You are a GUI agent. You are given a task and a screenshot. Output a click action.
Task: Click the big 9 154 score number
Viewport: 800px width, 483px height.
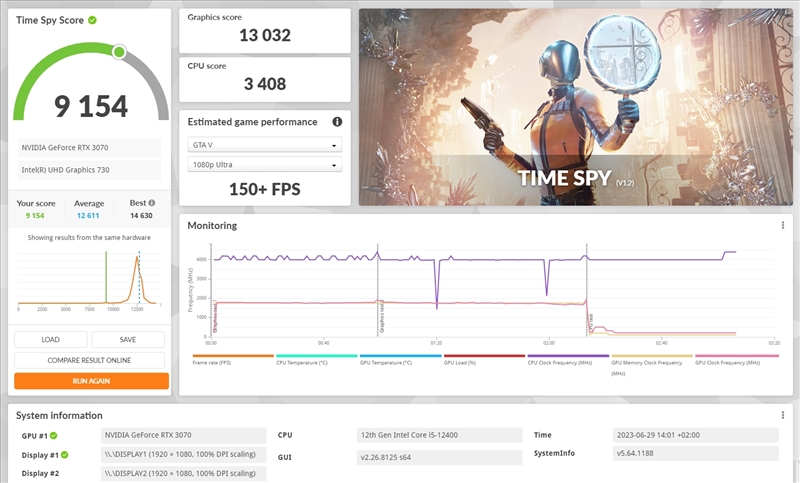(91, 106)
